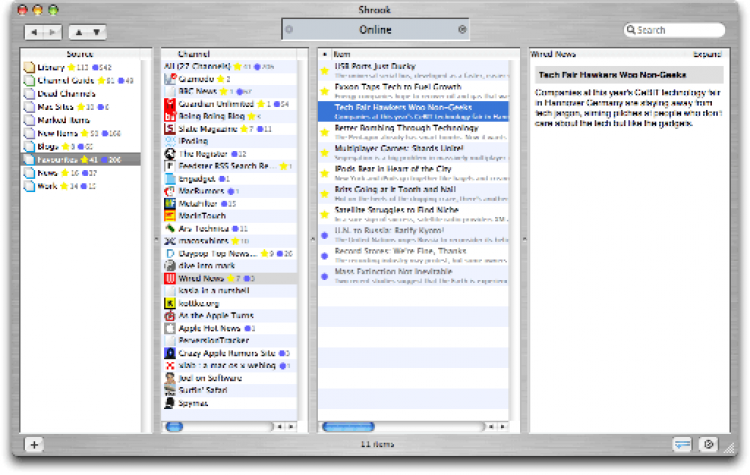Screen dimensions: 750x475
Task: Open Record Stores: We're Fine, Thanks item
Action: click(414, 255)
